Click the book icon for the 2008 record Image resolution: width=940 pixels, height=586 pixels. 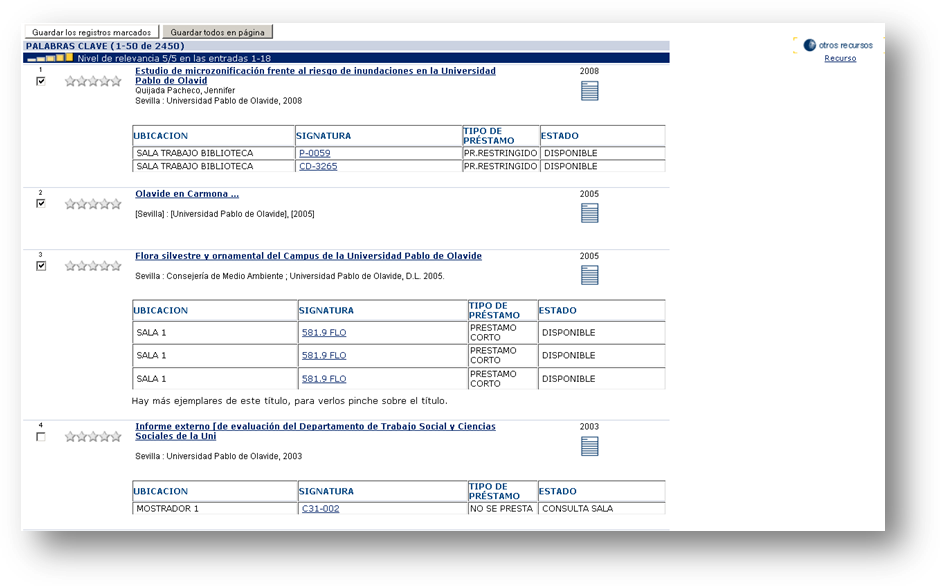[589, 91]
